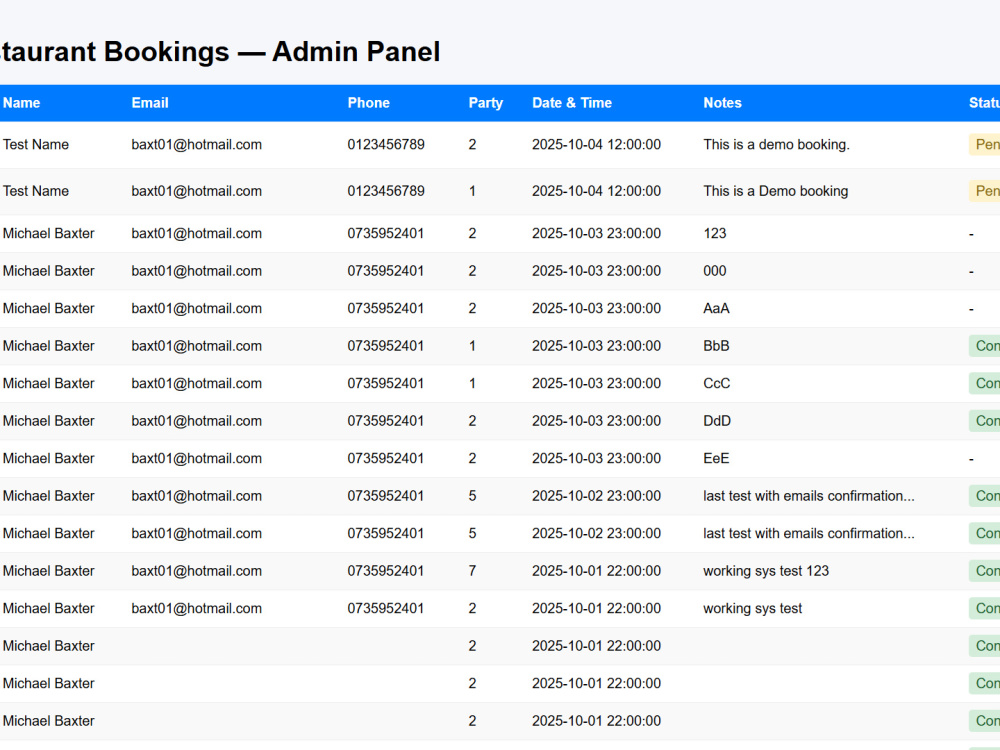Click the Confirmed badge in the 'DdD' row
Image resolution: width=1000 pixels, height=750 pixels.
pyautogui.click(x=984, y=422)
